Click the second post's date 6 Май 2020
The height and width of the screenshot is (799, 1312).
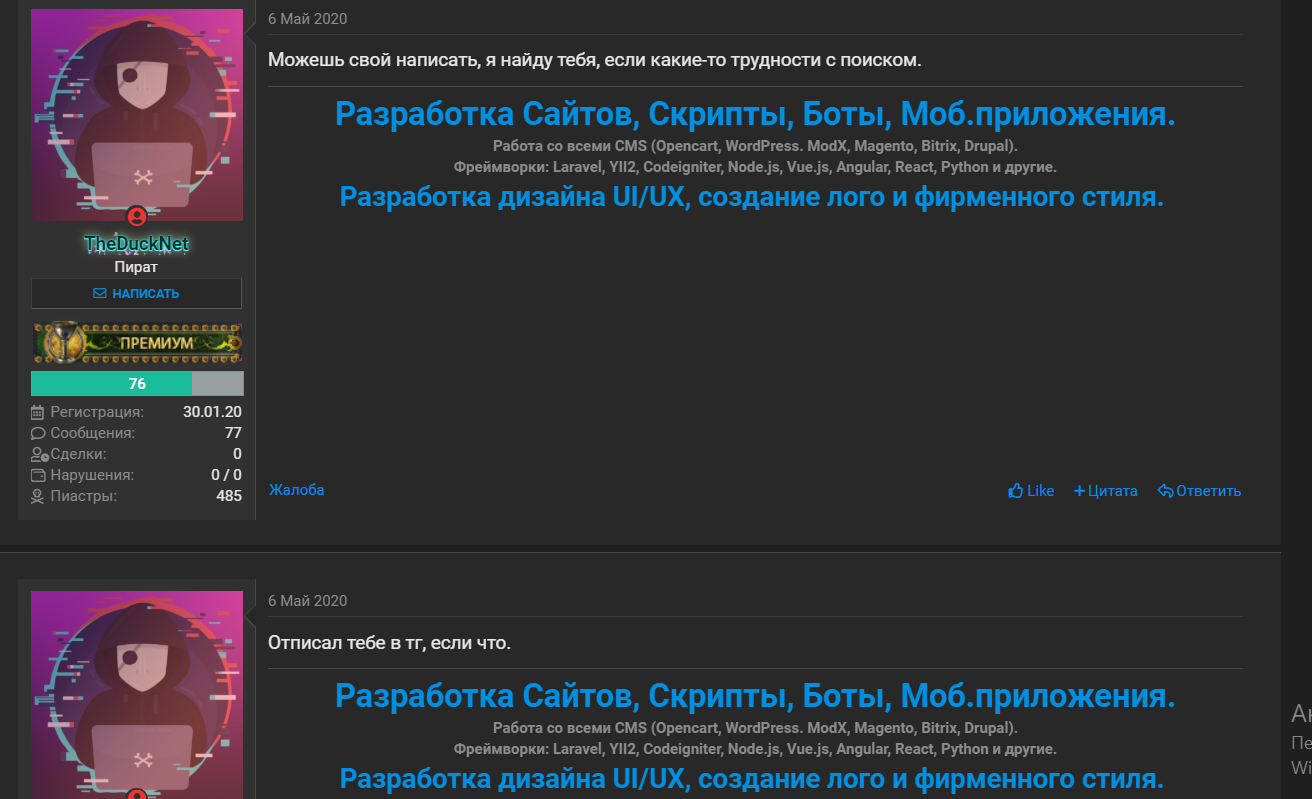(x=308, y=601)
